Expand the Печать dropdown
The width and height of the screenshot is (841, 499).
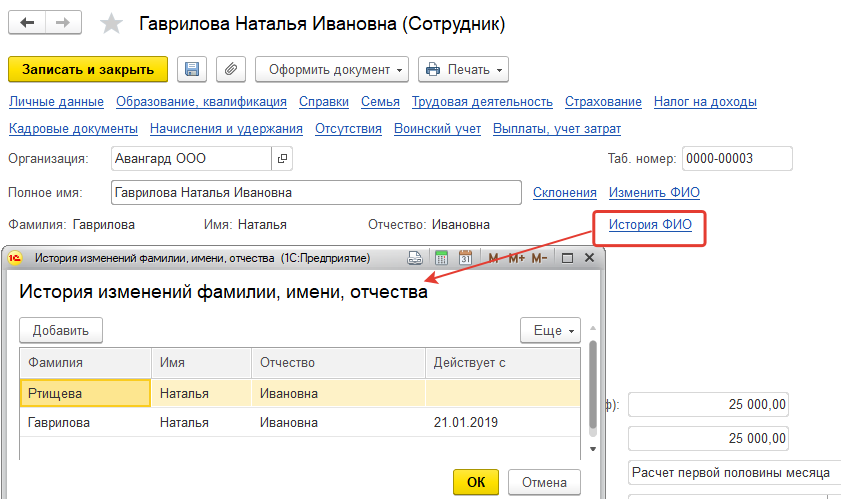463,69
